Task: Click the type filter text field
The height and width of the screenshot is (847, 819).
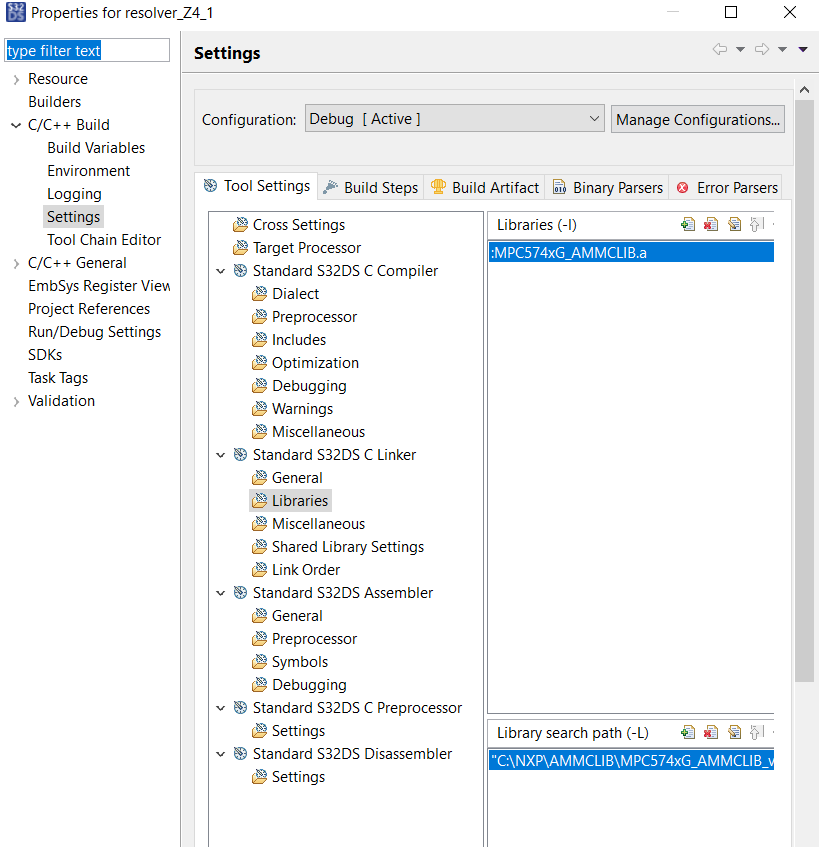Action: (88, 51)
